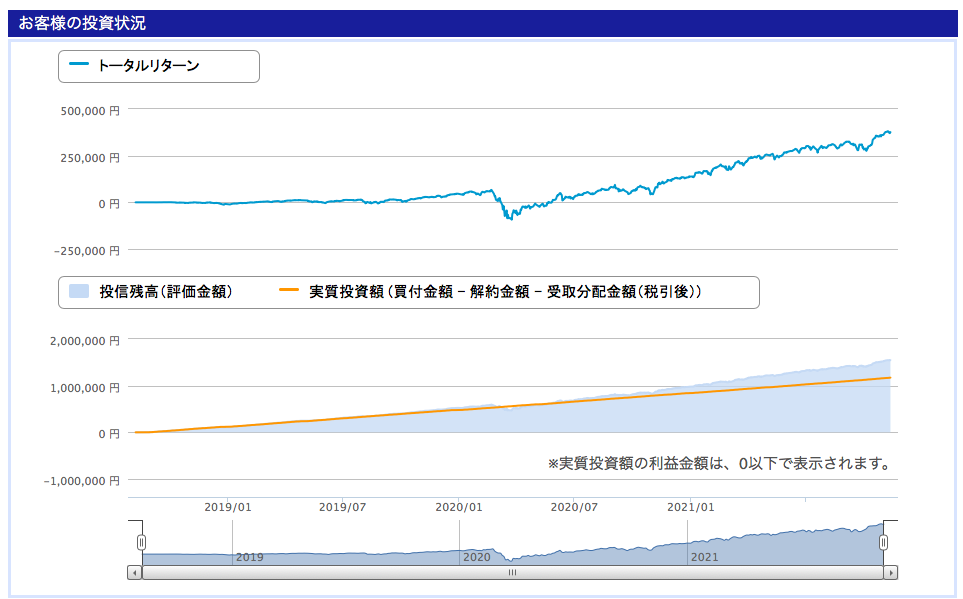Click the 1,000,000 円 axis label
The height and width of the screenshot is (599, 963).
85,388
